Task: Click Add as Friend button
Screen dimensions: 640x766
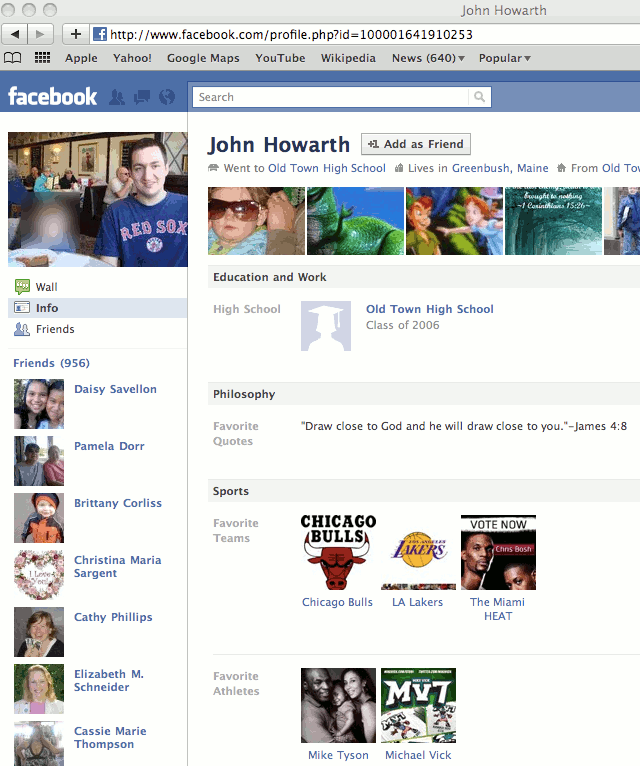Action: [x=416, y=144]
